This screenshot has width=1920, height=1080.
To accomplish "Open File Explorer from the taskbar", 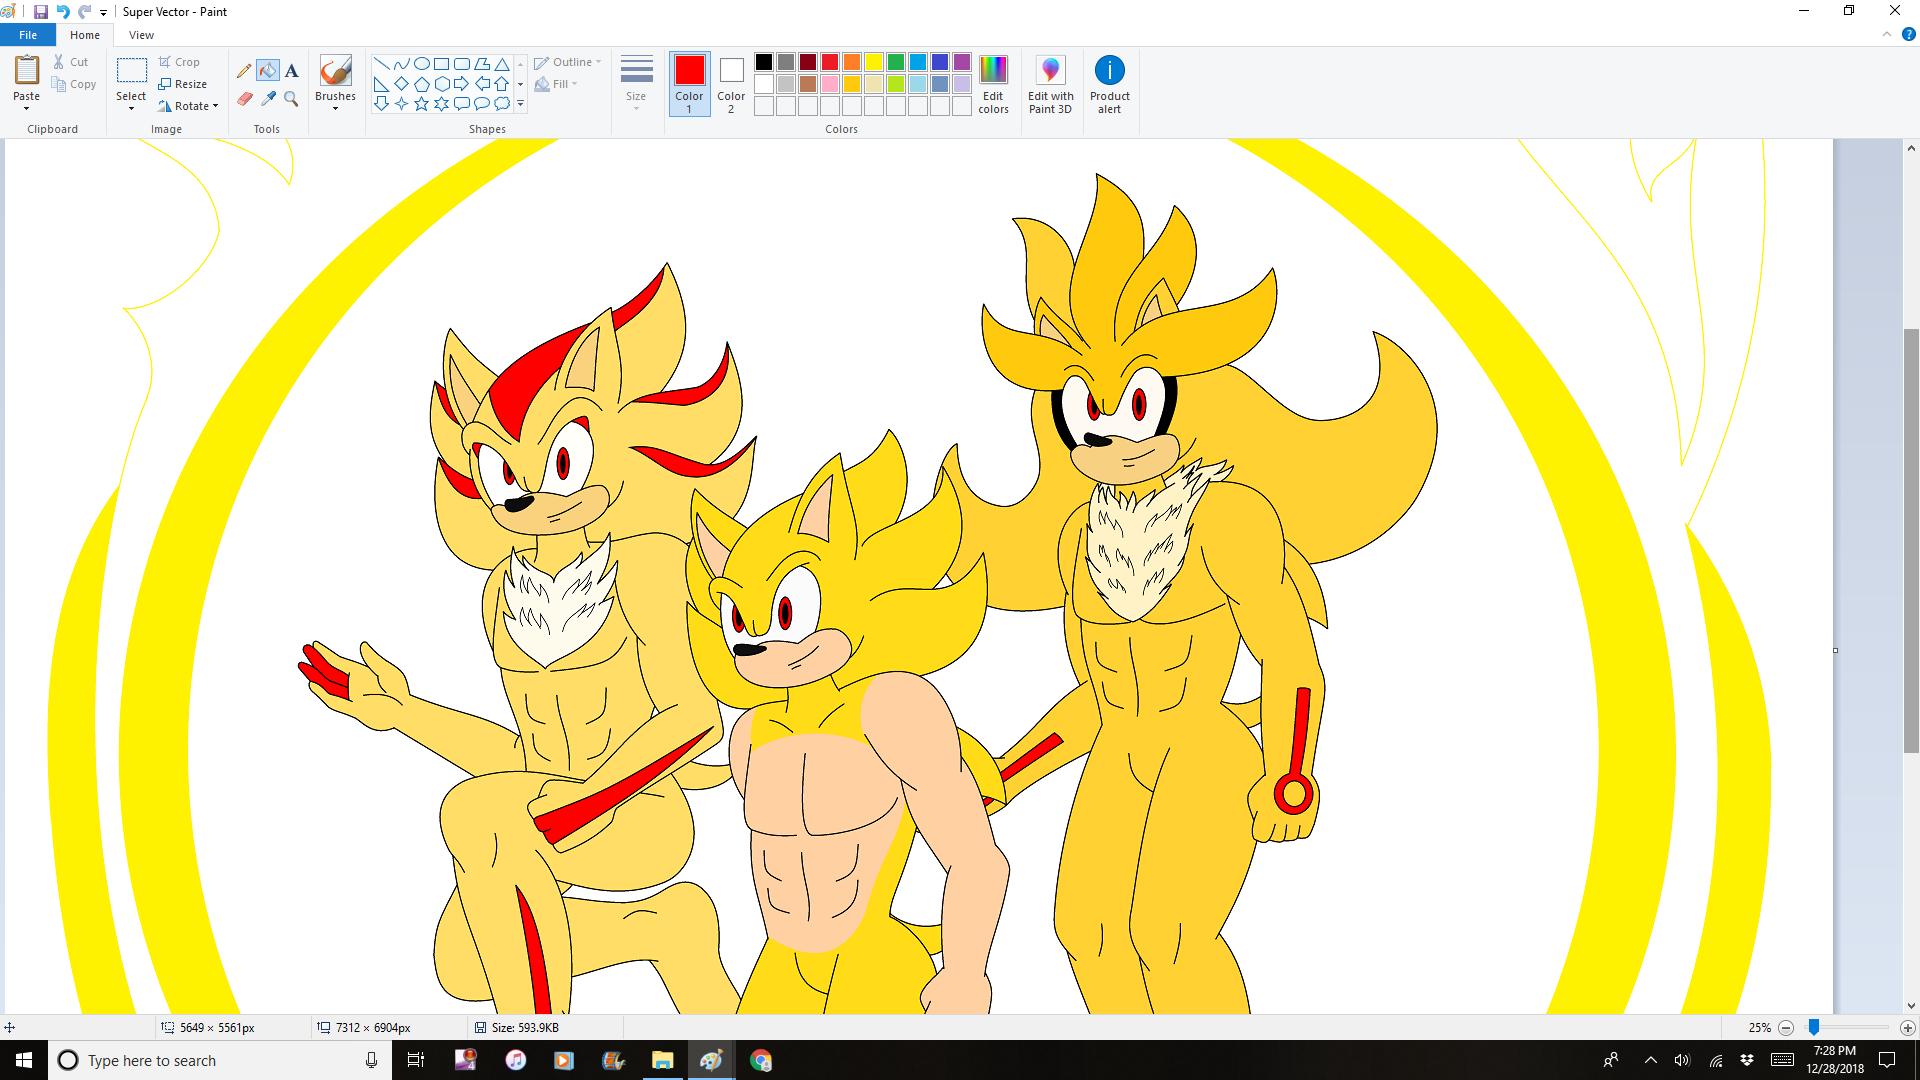I will [662, 1060].
